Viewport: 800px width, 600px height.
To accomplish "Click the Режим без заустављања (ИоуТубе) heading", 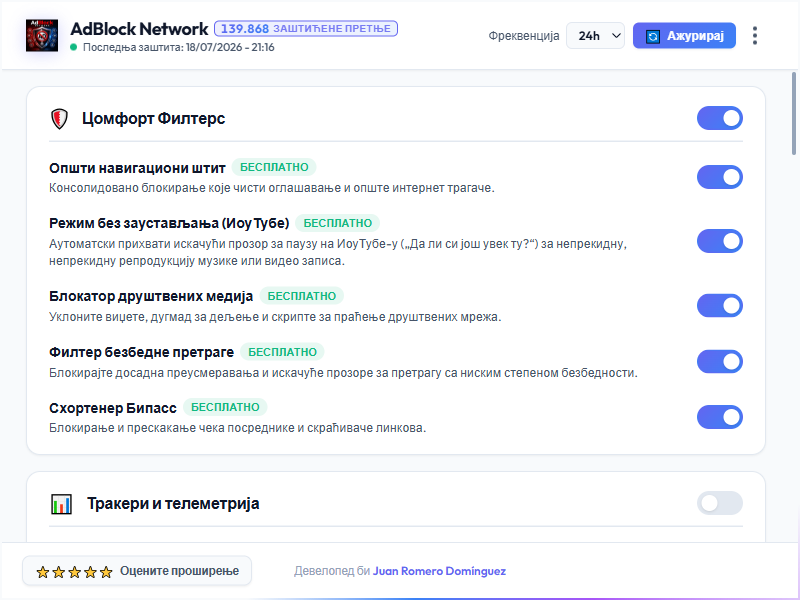I will 169,223.
